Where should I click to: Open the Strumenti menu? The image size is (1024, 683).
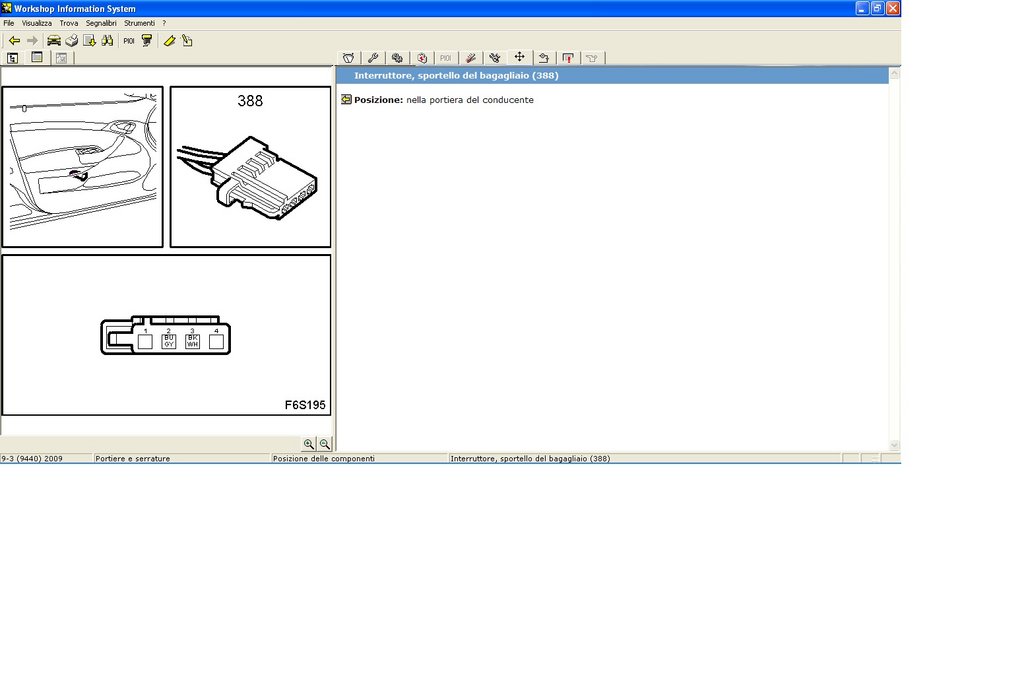pyautogui.click(x=140, y=23)
